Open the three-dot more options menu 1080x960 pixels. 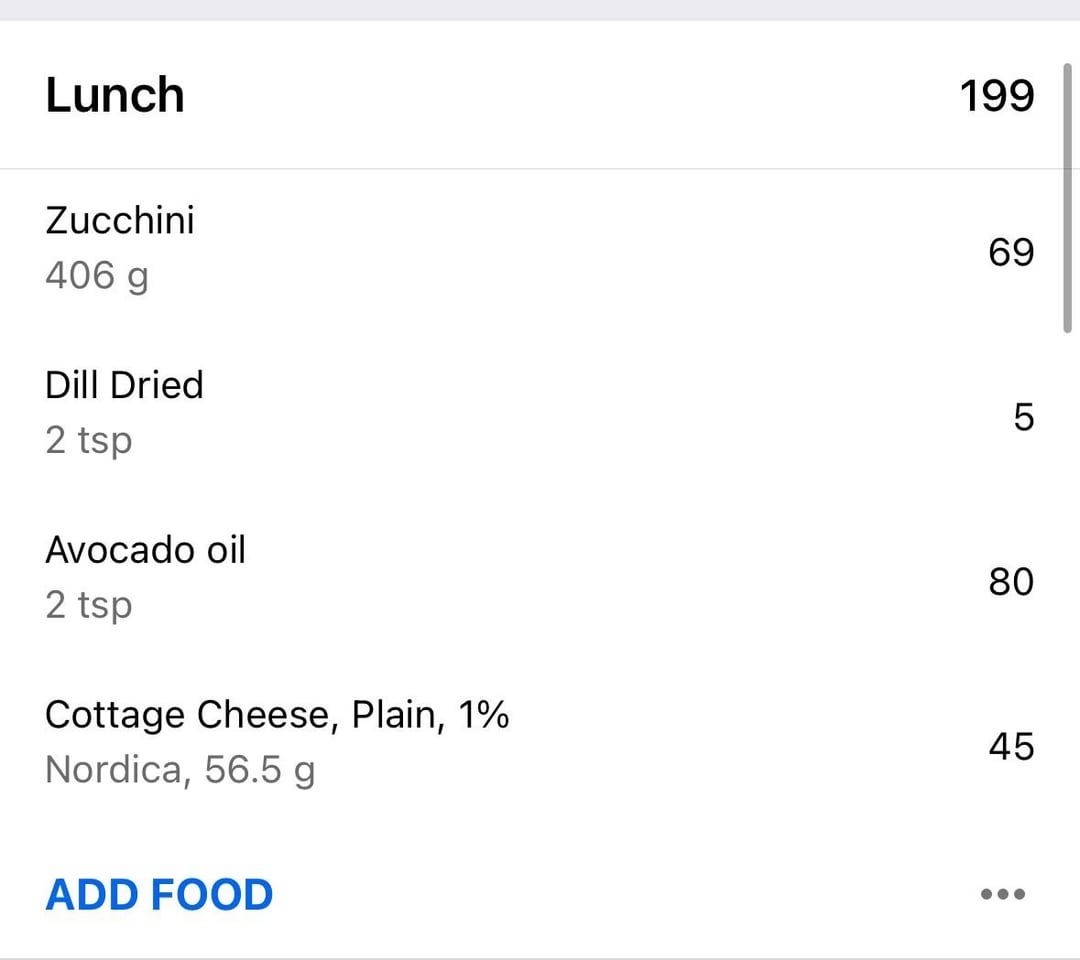(x=1003, y=894)
